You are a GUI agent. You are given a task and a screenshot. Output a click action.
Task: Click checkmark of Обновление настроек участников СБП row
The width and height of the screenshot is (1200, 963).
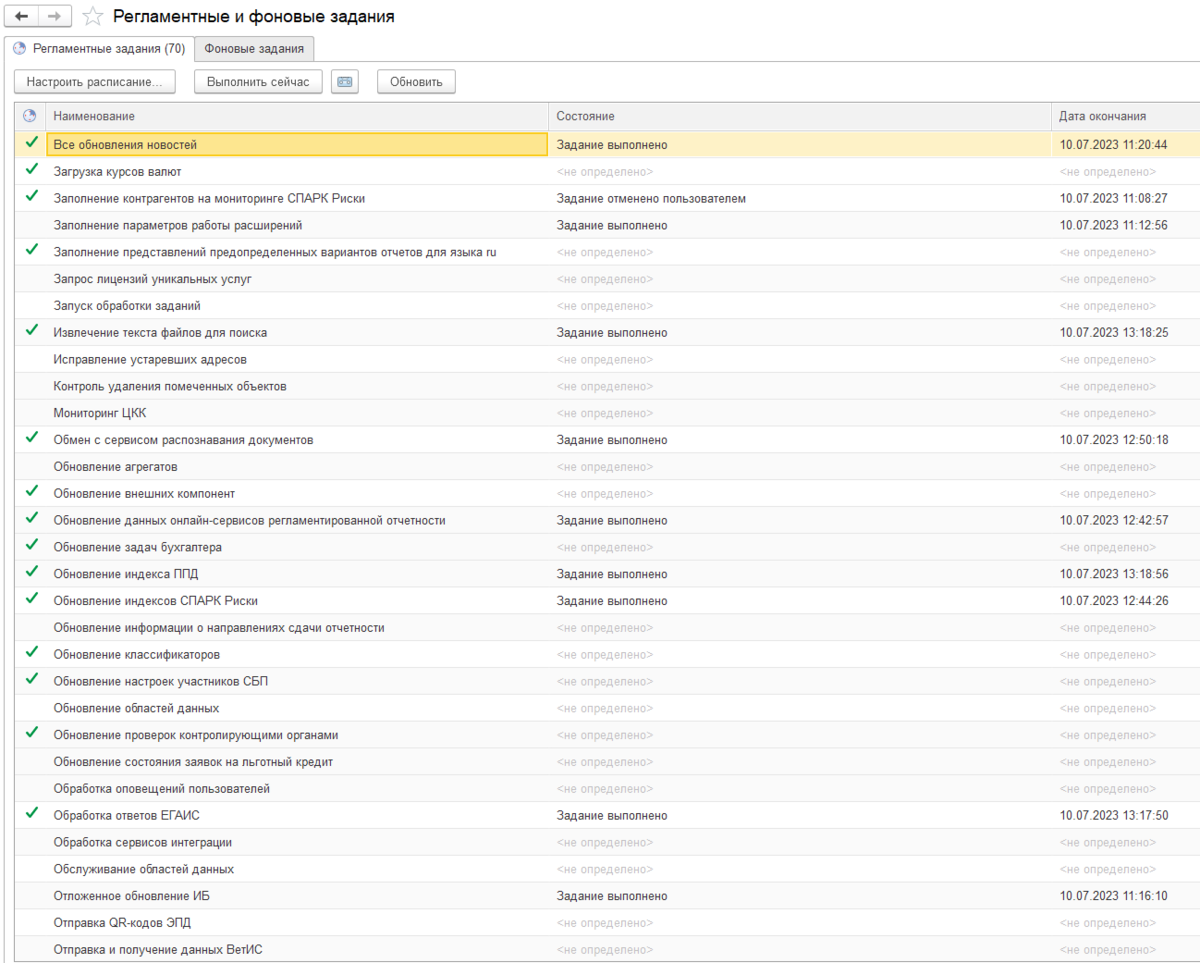tap(31, 681)
